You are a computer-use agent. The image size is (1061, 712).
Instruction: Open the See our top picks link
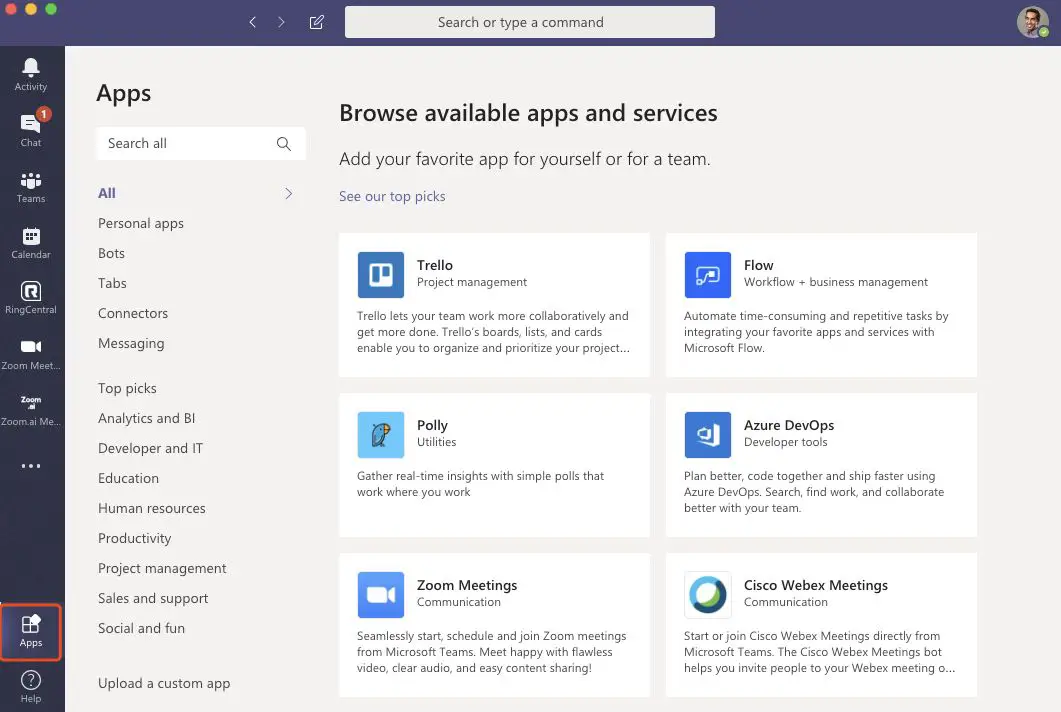click(x=392, y=196)
